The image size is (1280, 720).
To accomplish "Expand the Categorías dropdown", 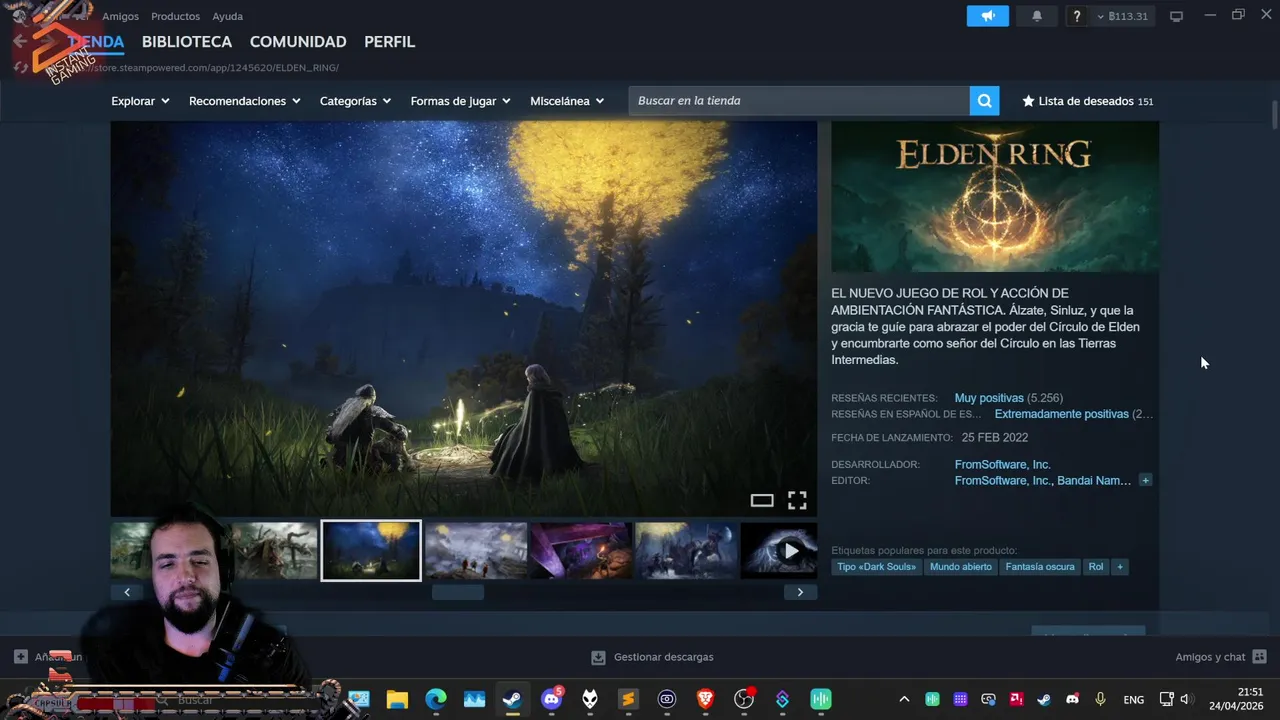I will click(355, 101).
